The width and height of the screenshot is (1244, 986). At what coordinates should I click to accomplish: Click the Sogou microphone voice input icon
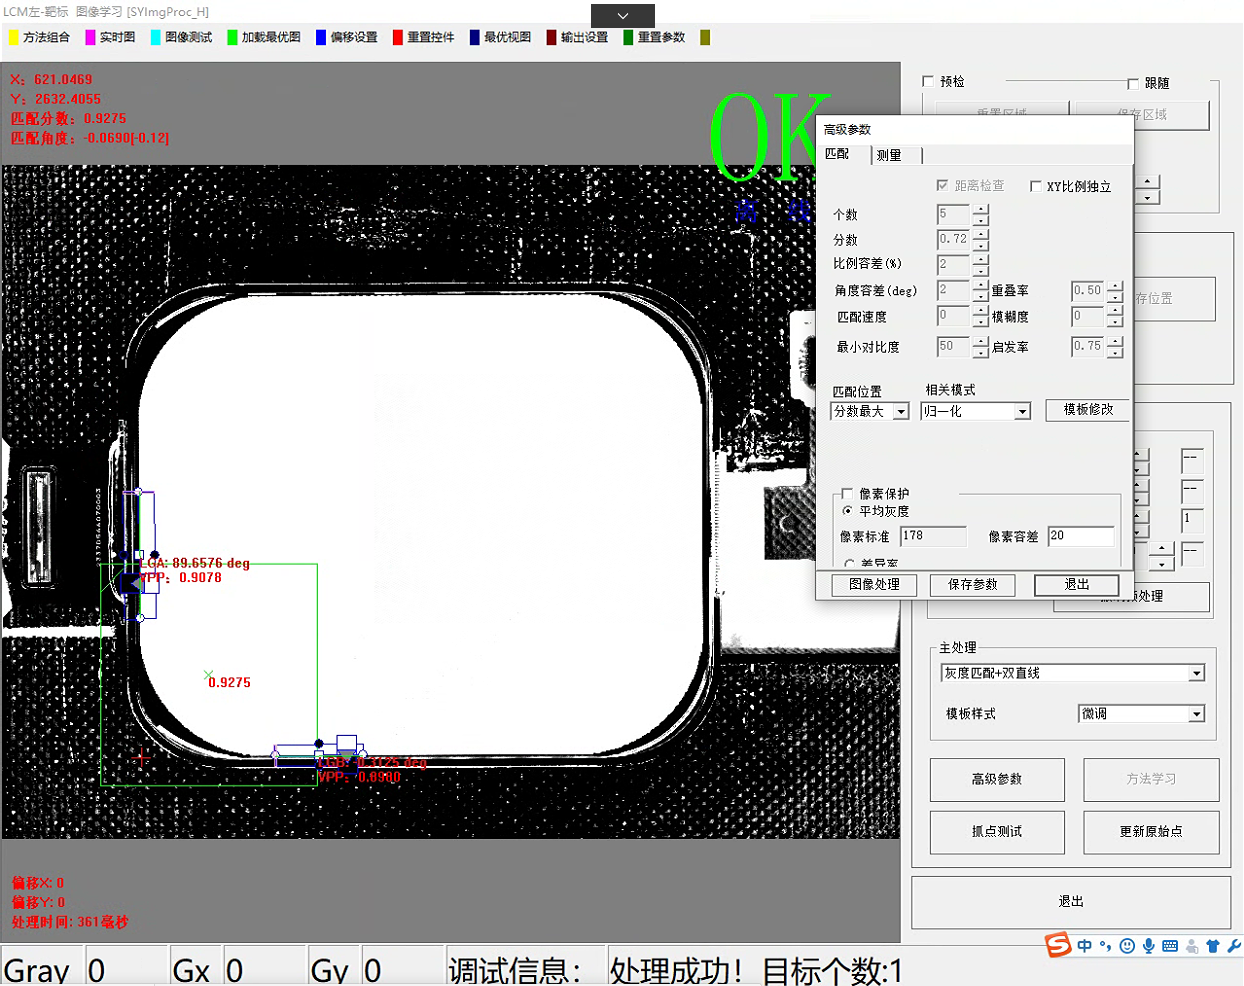[x=1149, y=946]
